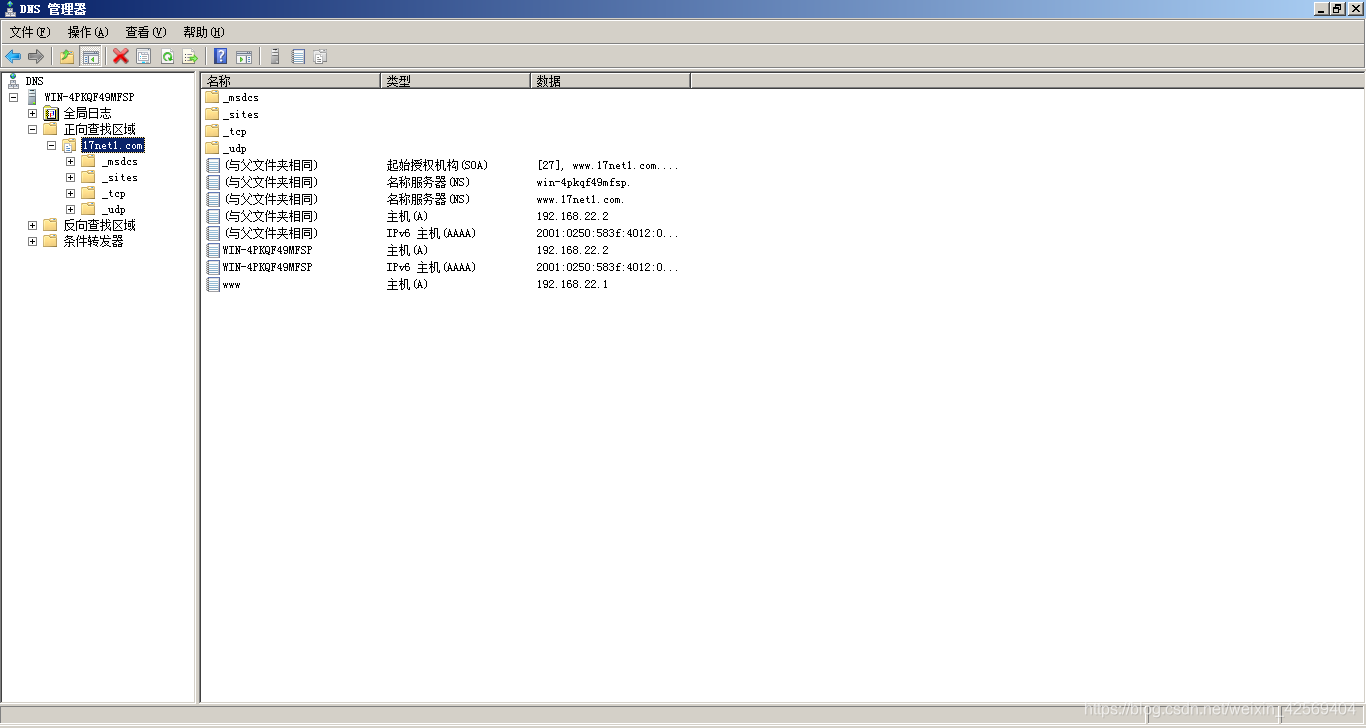Click the DNS Manager title bar app icon
This screenshot has width=1366, height=728.
(x=10, y=8)
